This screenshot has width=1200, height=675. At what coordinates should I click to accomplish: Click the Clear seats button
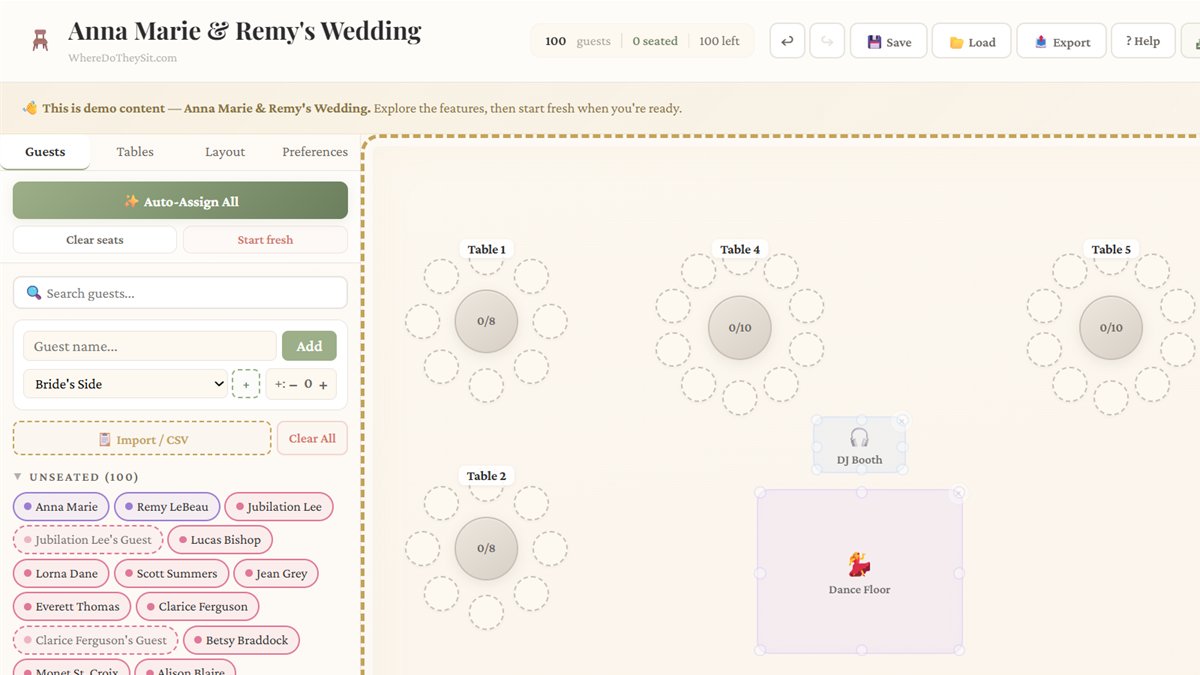click(x=95, y=240)
